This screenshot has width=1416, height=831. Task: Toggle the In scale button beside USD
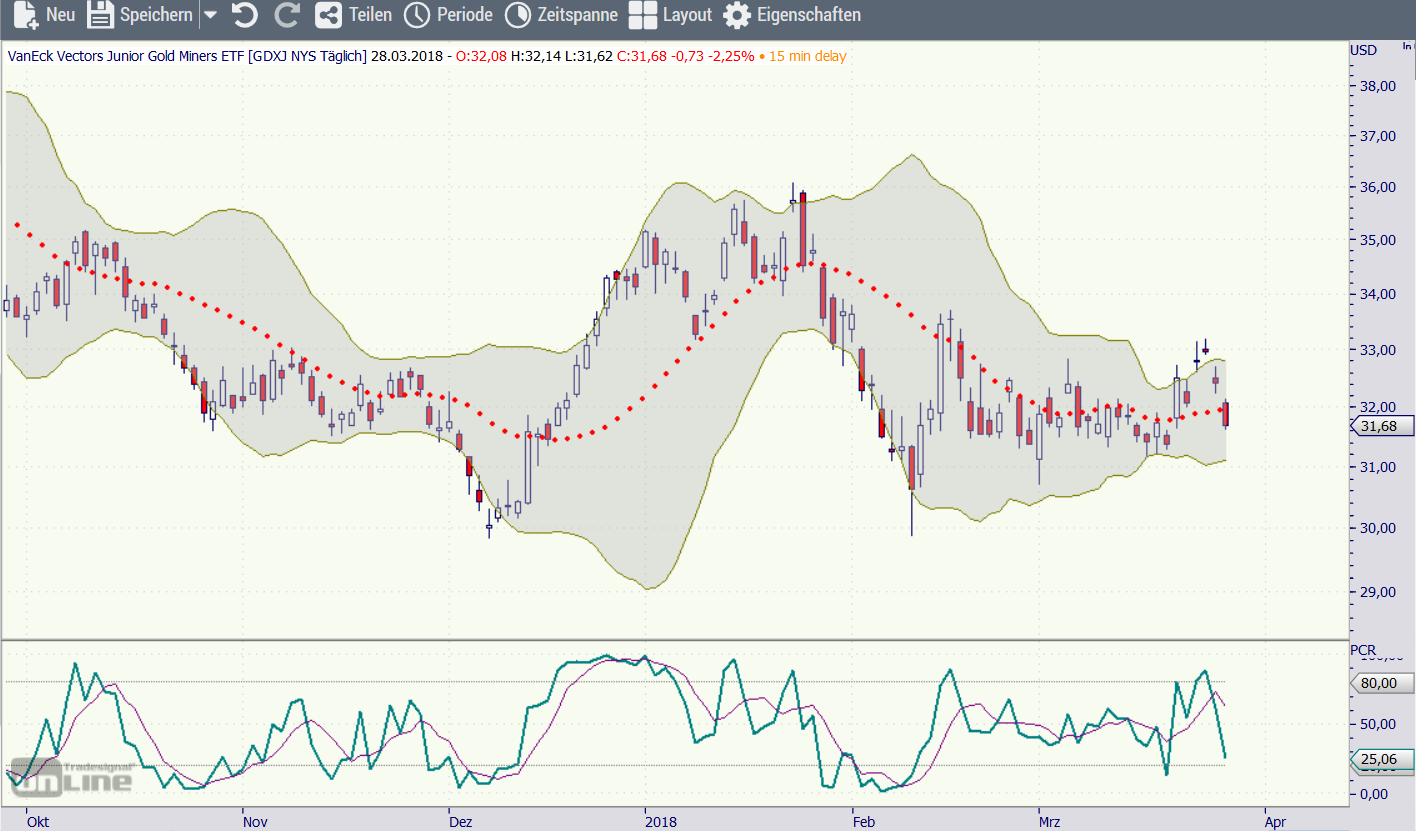(x=1408, y=47)
